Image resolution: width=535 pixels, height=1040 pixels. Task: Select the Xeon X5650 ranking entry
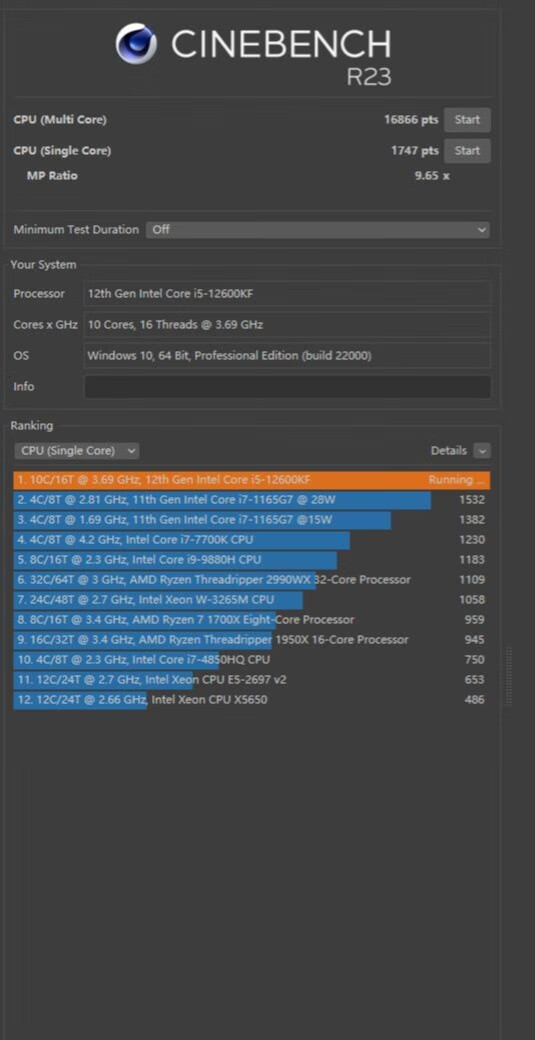[x=252, y=699]
